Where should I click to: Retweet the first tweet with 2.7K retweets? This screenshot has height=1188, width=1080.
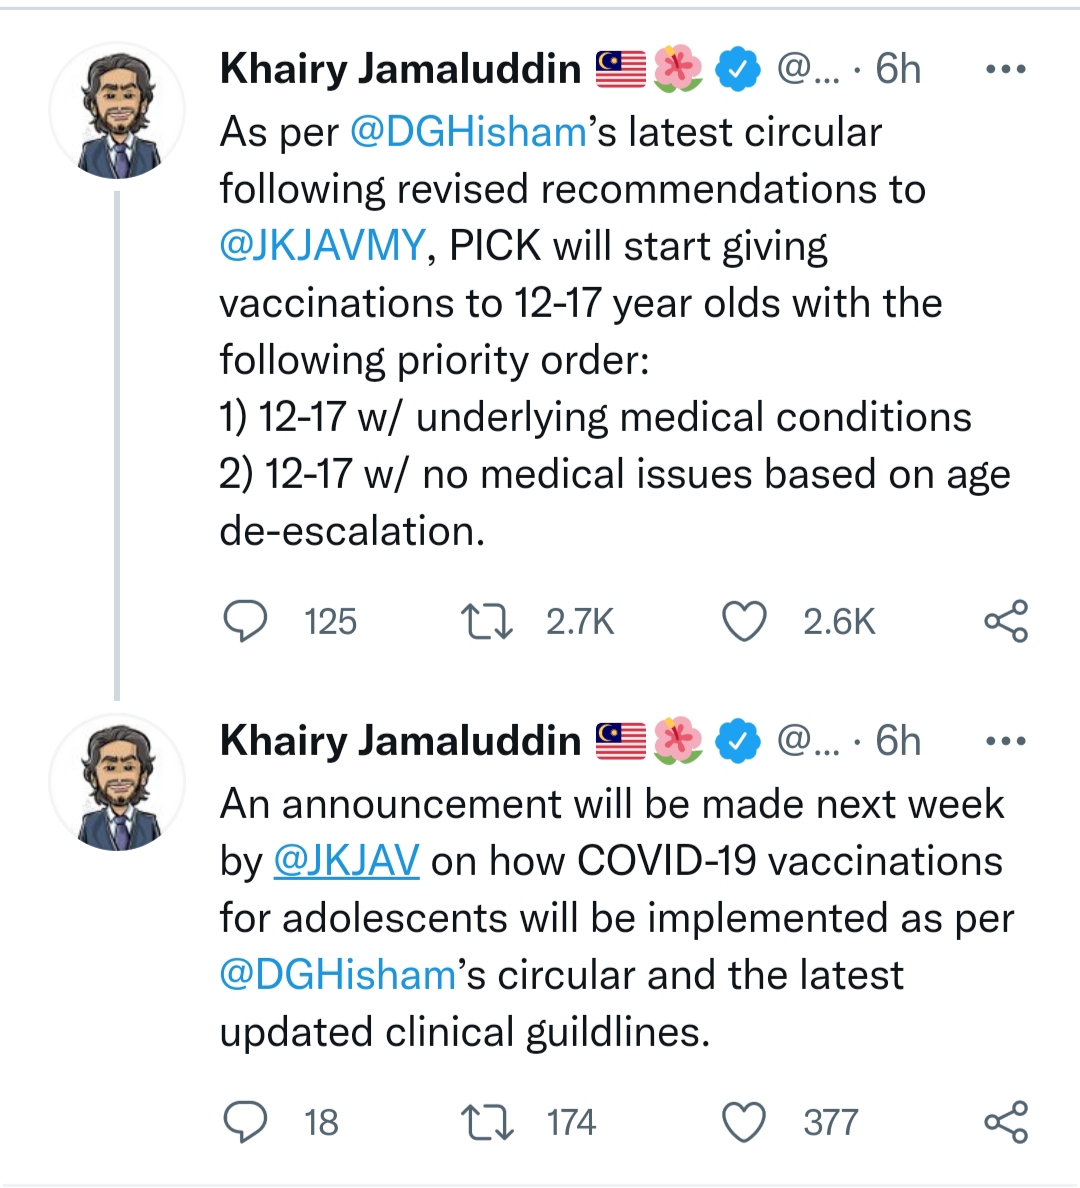click(487, 621)
